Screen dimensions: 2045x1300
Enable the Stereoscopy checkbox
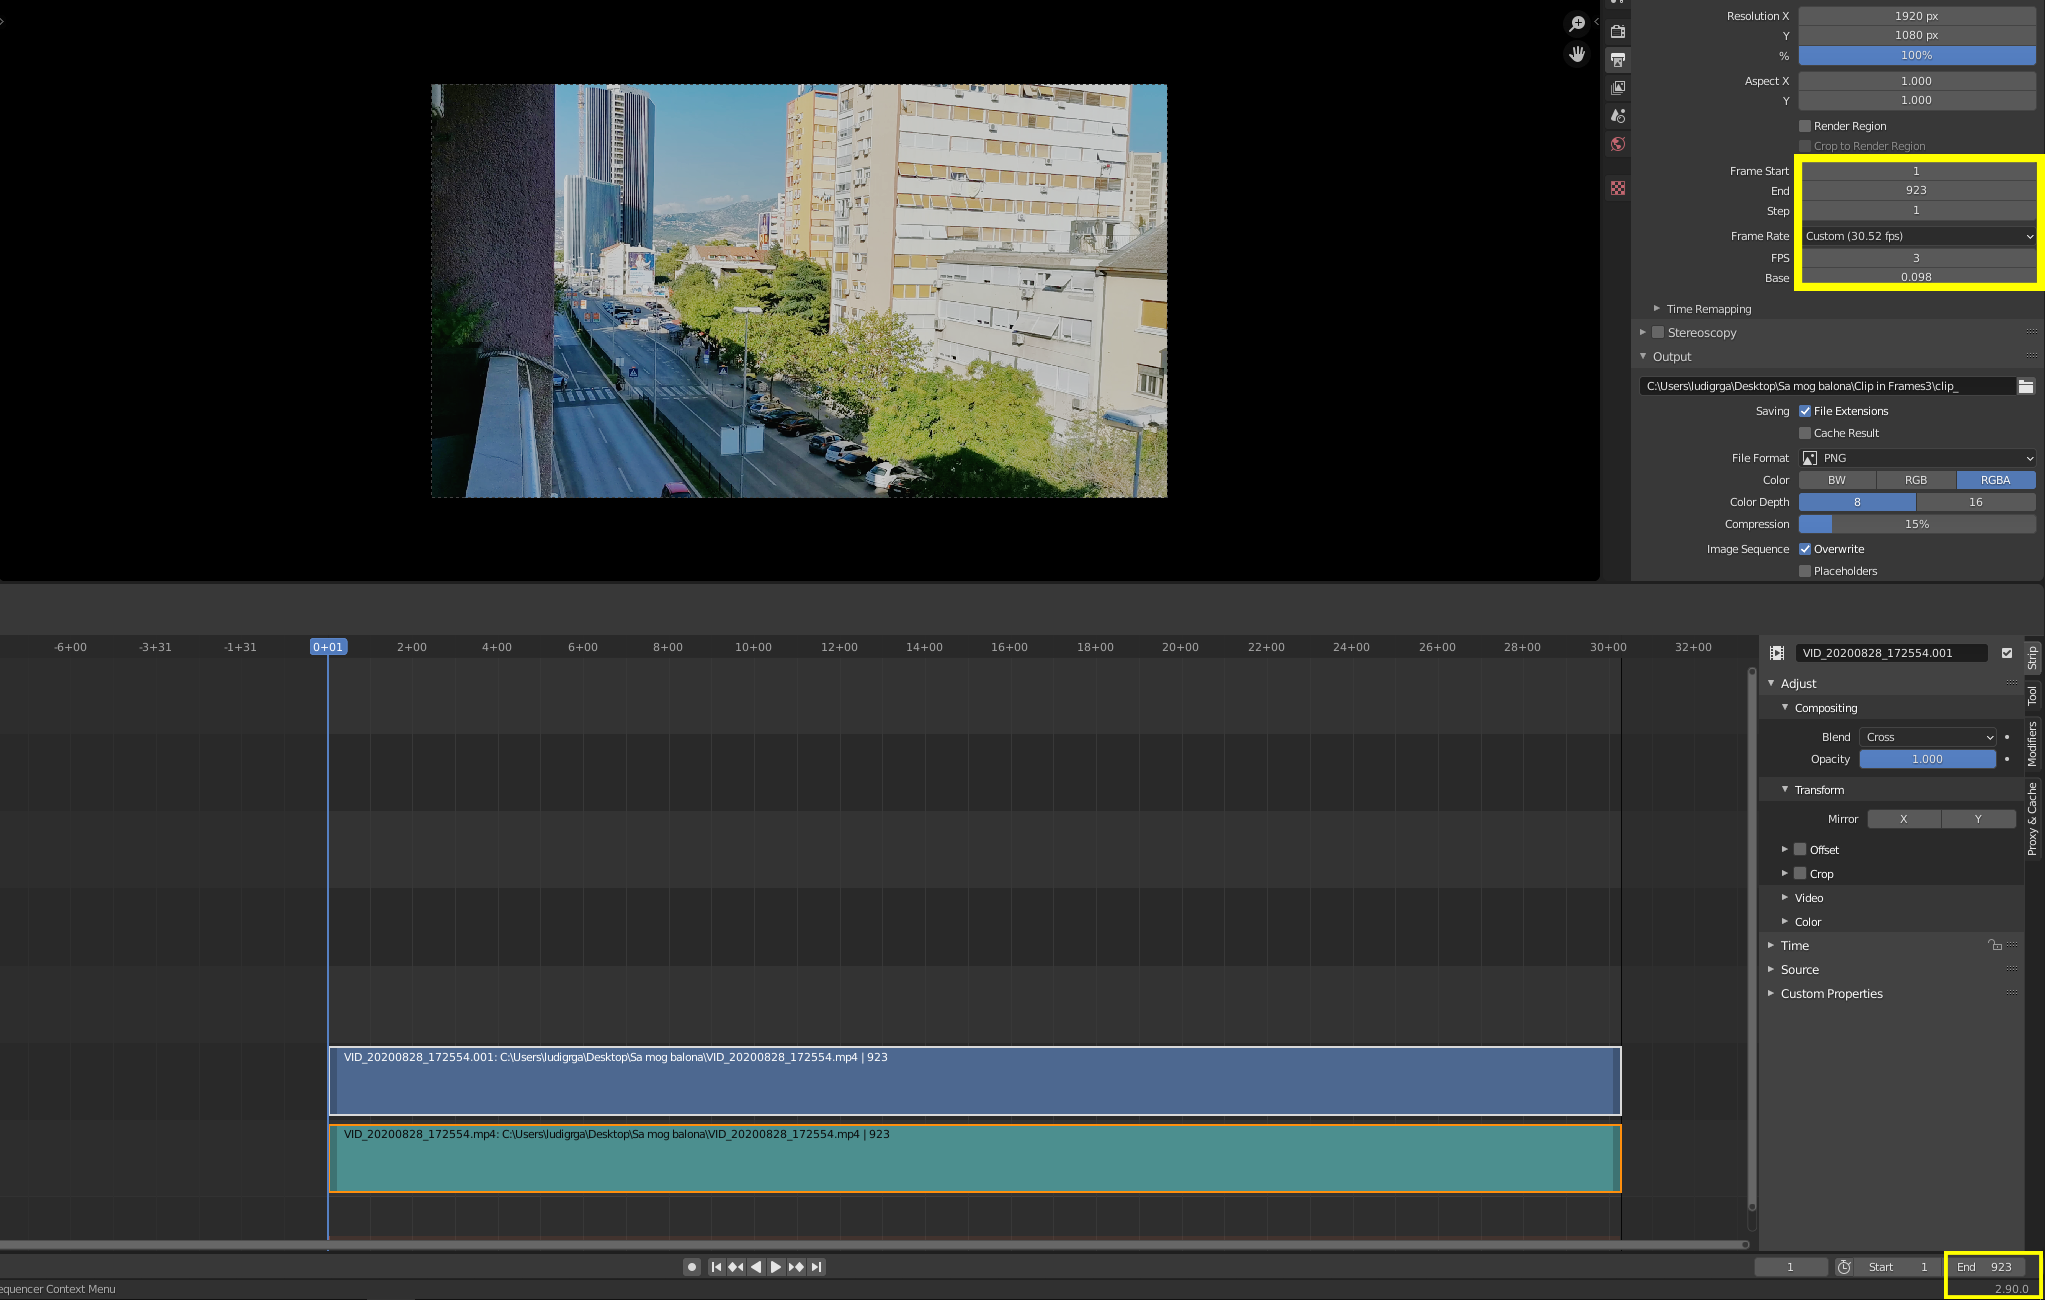coord(1658,332)
